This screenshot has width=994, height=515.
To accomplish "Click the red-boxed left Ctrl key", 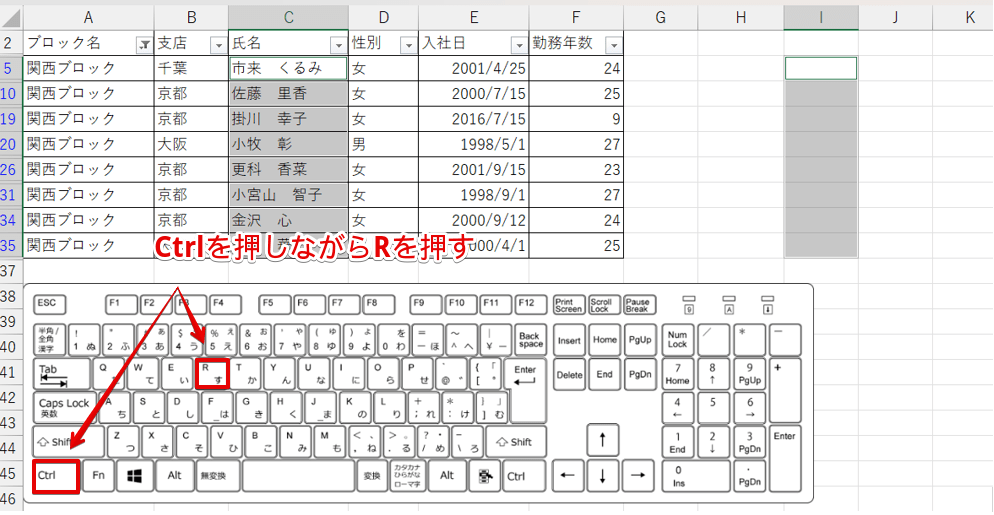I will tap(55, 477).
